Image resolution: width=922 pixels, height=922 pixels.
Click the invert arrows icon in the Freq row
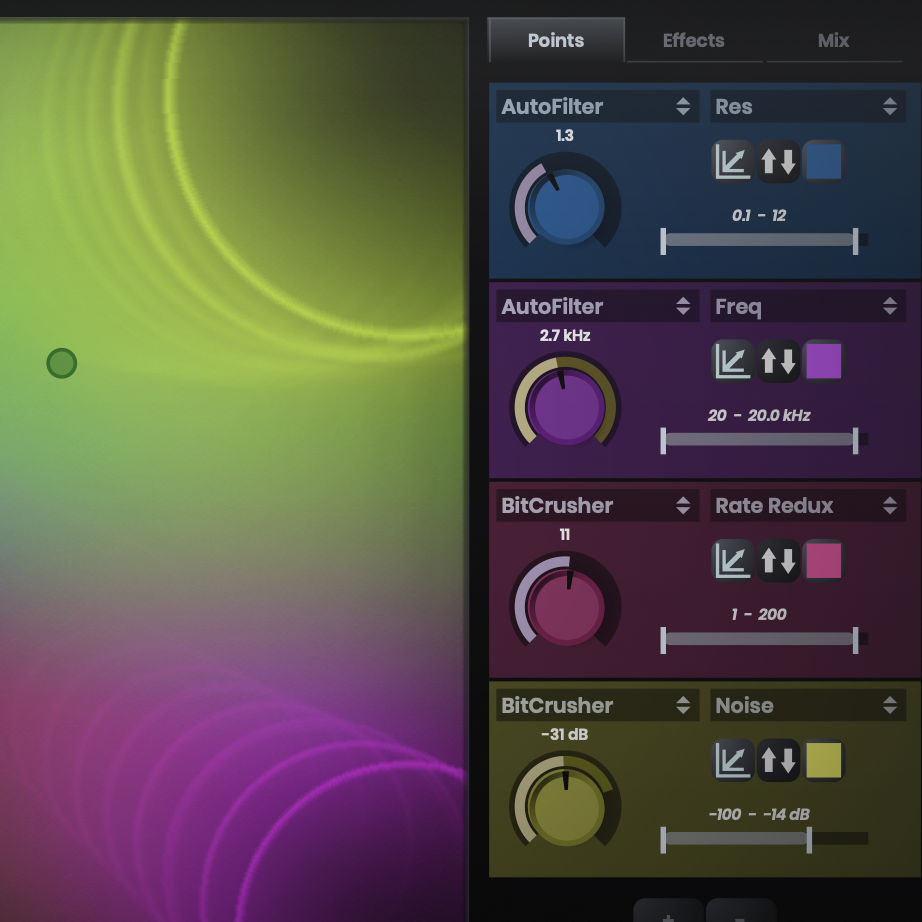[778, 361]
